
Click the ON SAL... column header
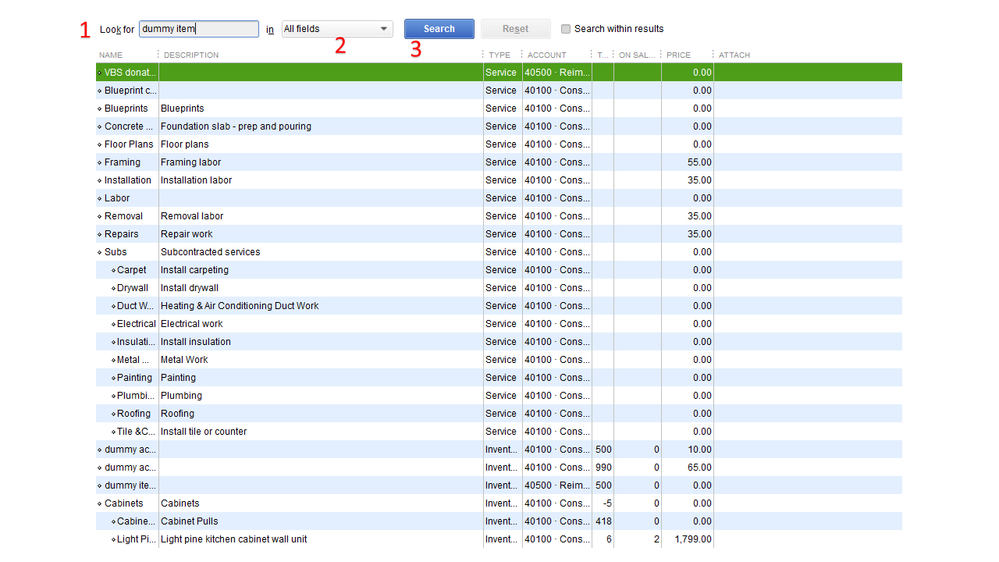636,55
